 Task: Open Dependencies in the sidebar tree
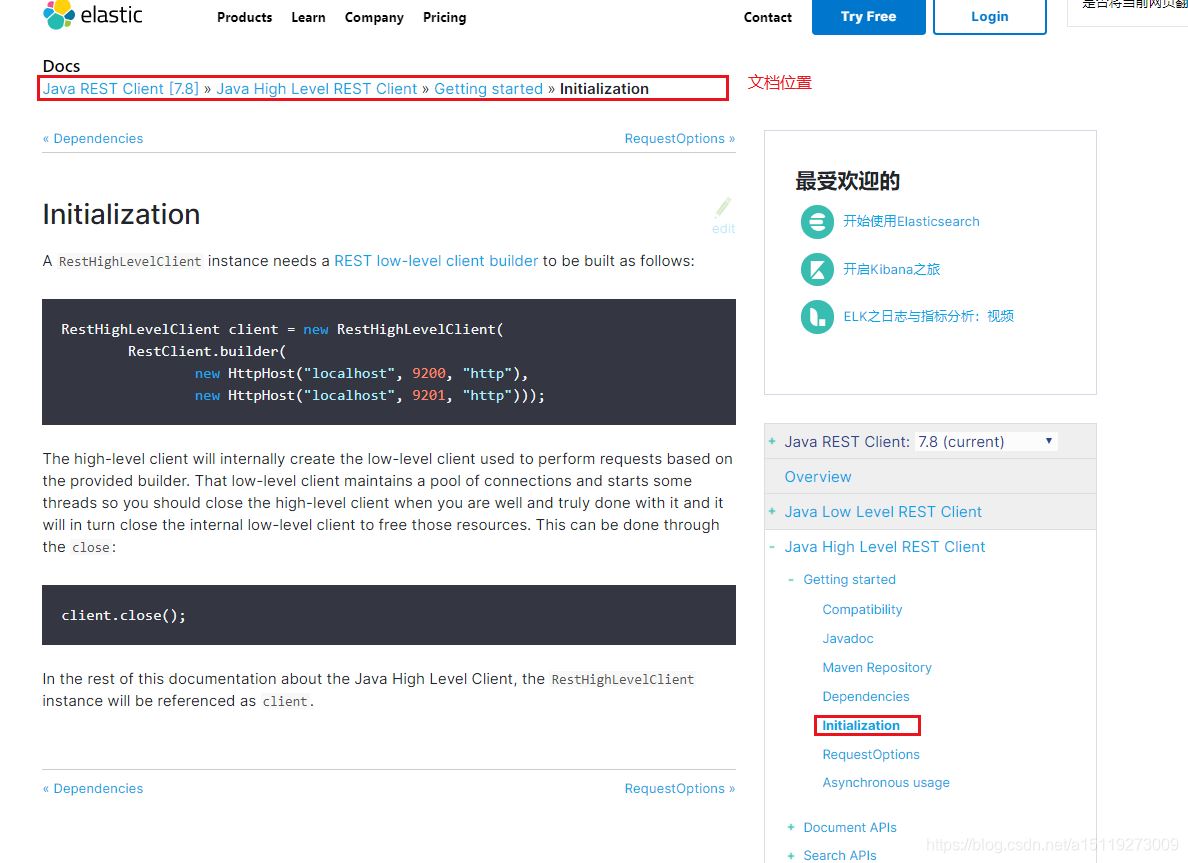pos(866,696)
